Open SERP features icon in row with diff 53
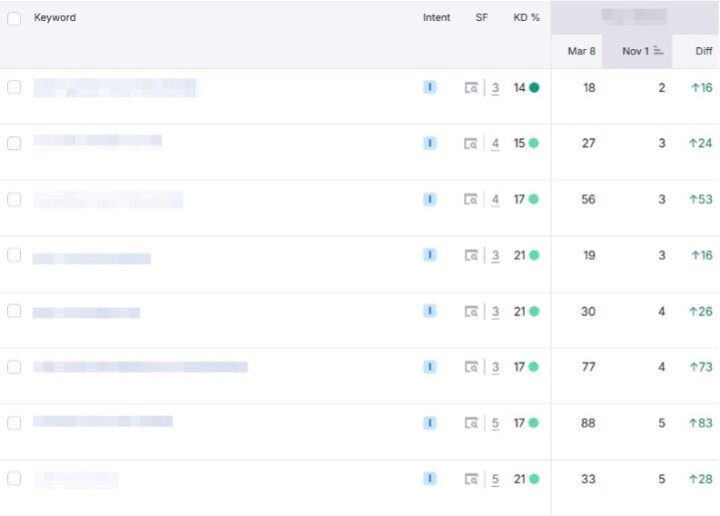720x516 pixels. [471, 199]
